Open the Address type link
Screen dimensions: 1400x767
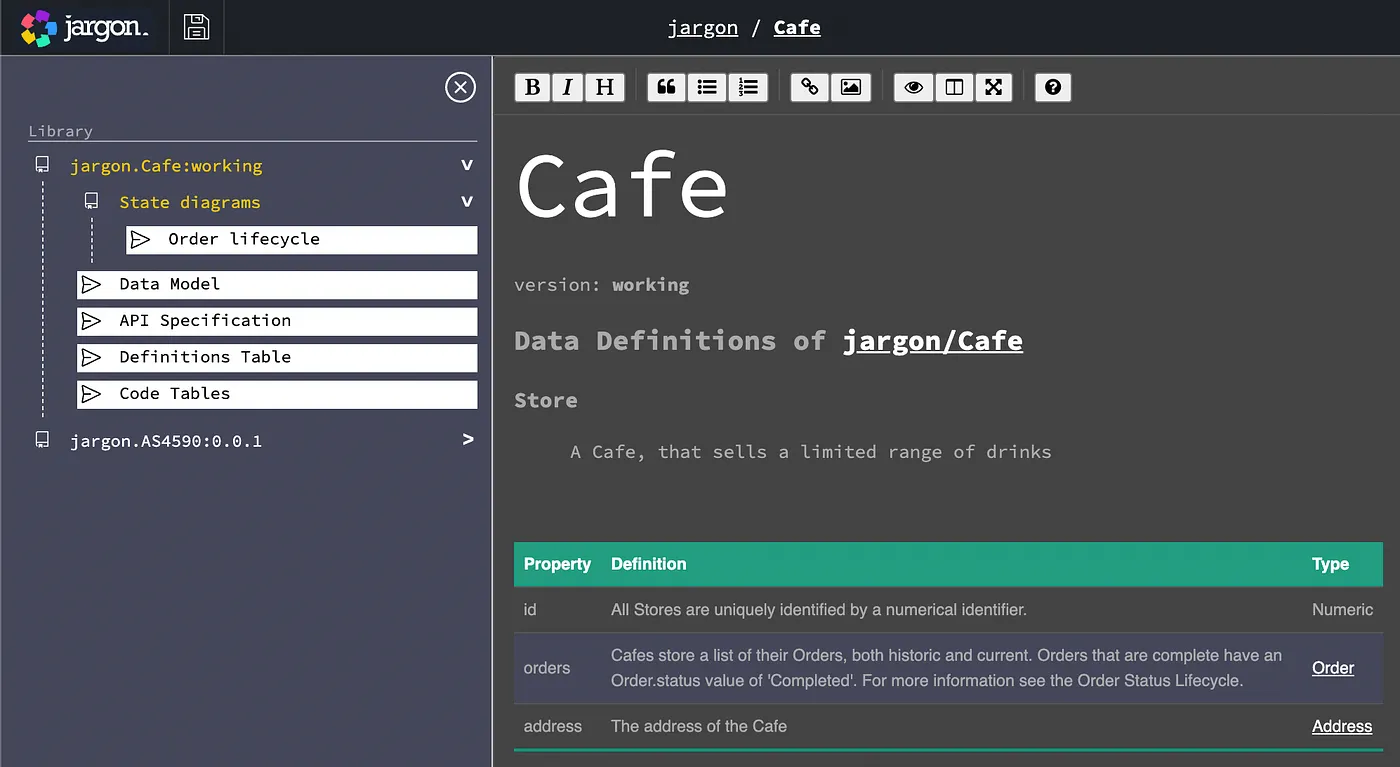[1341, 726]
